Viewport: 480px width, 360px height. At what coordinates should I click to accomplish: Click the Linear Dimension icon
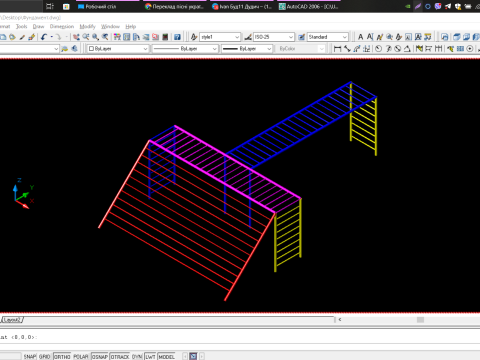[337, 49]
